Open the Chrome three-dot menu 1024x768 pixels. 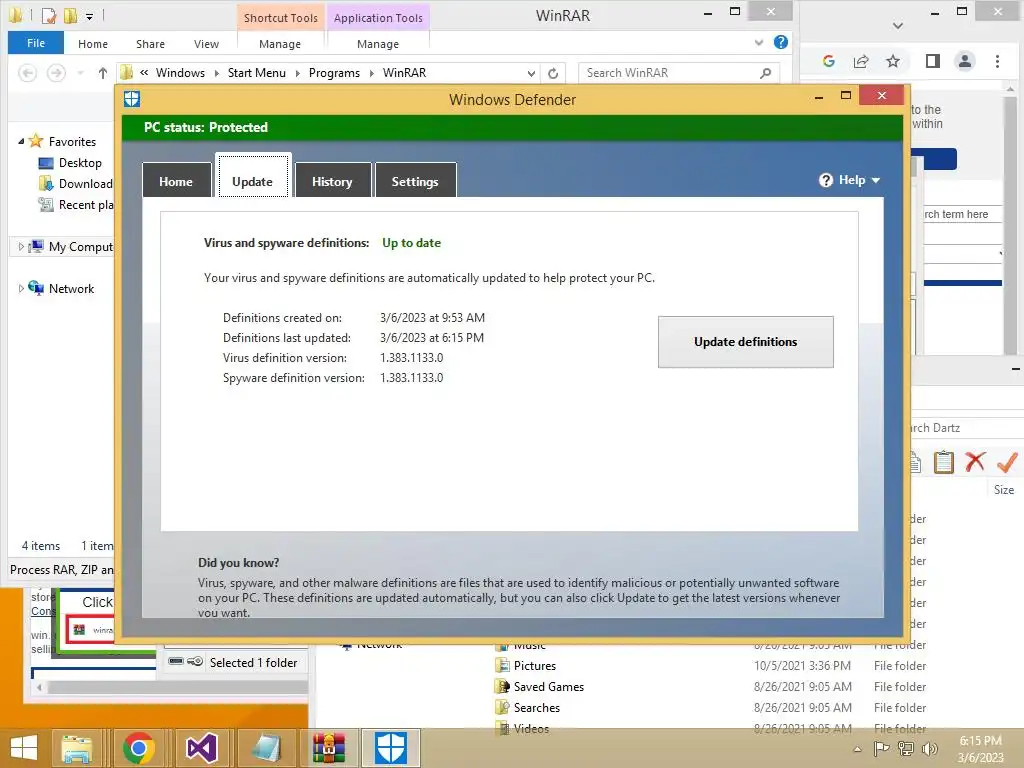(x=997, y=61)
